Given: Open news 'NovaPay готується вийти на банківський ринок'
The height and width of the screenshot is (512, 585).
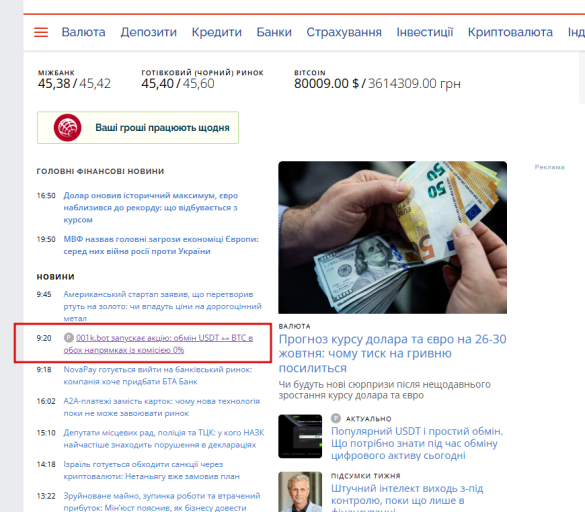Looking at the screenshot, I should pos(157,375).
